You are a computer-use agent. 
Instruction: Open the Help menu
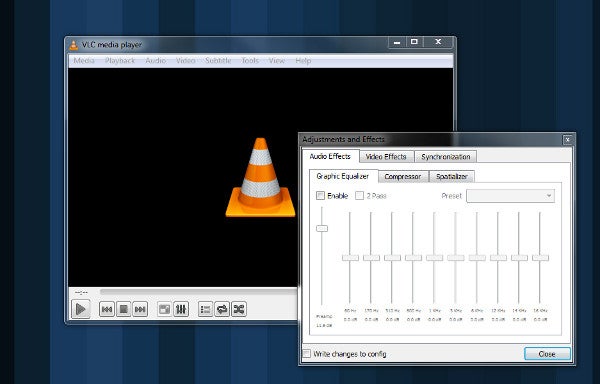click(x=303, y=61)
